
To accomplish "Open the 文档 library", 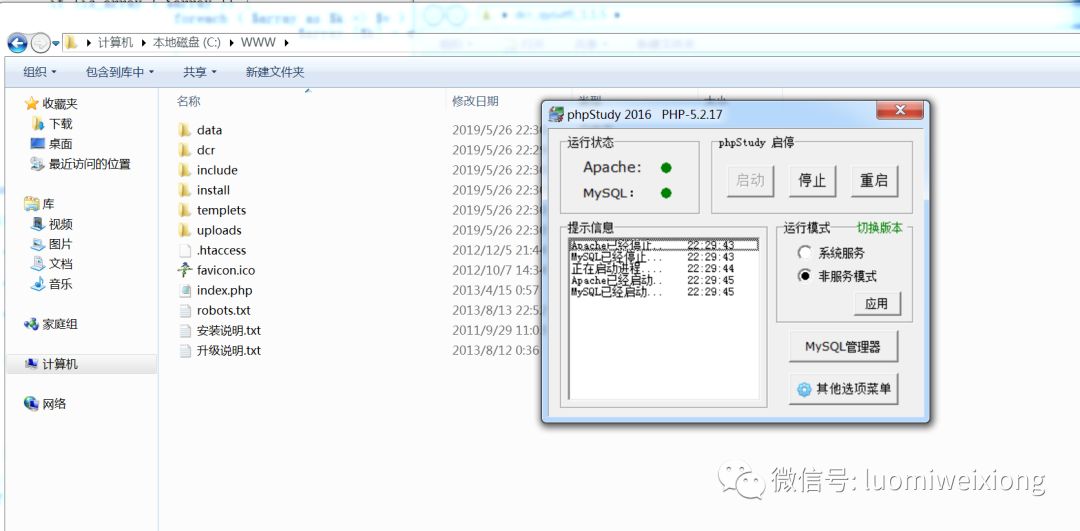I will tap(61, 264).
